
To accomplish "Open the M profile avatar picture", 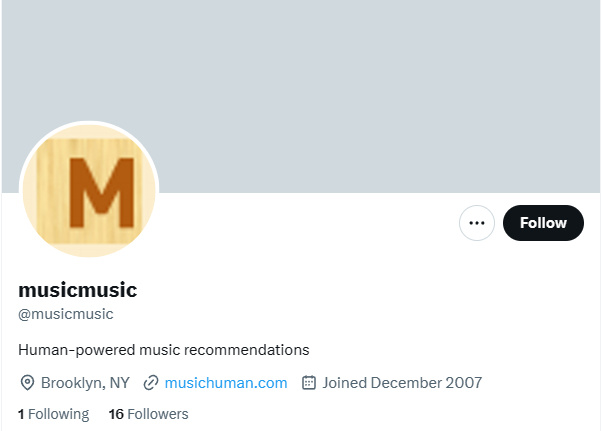I will click(x=89, y=192).
